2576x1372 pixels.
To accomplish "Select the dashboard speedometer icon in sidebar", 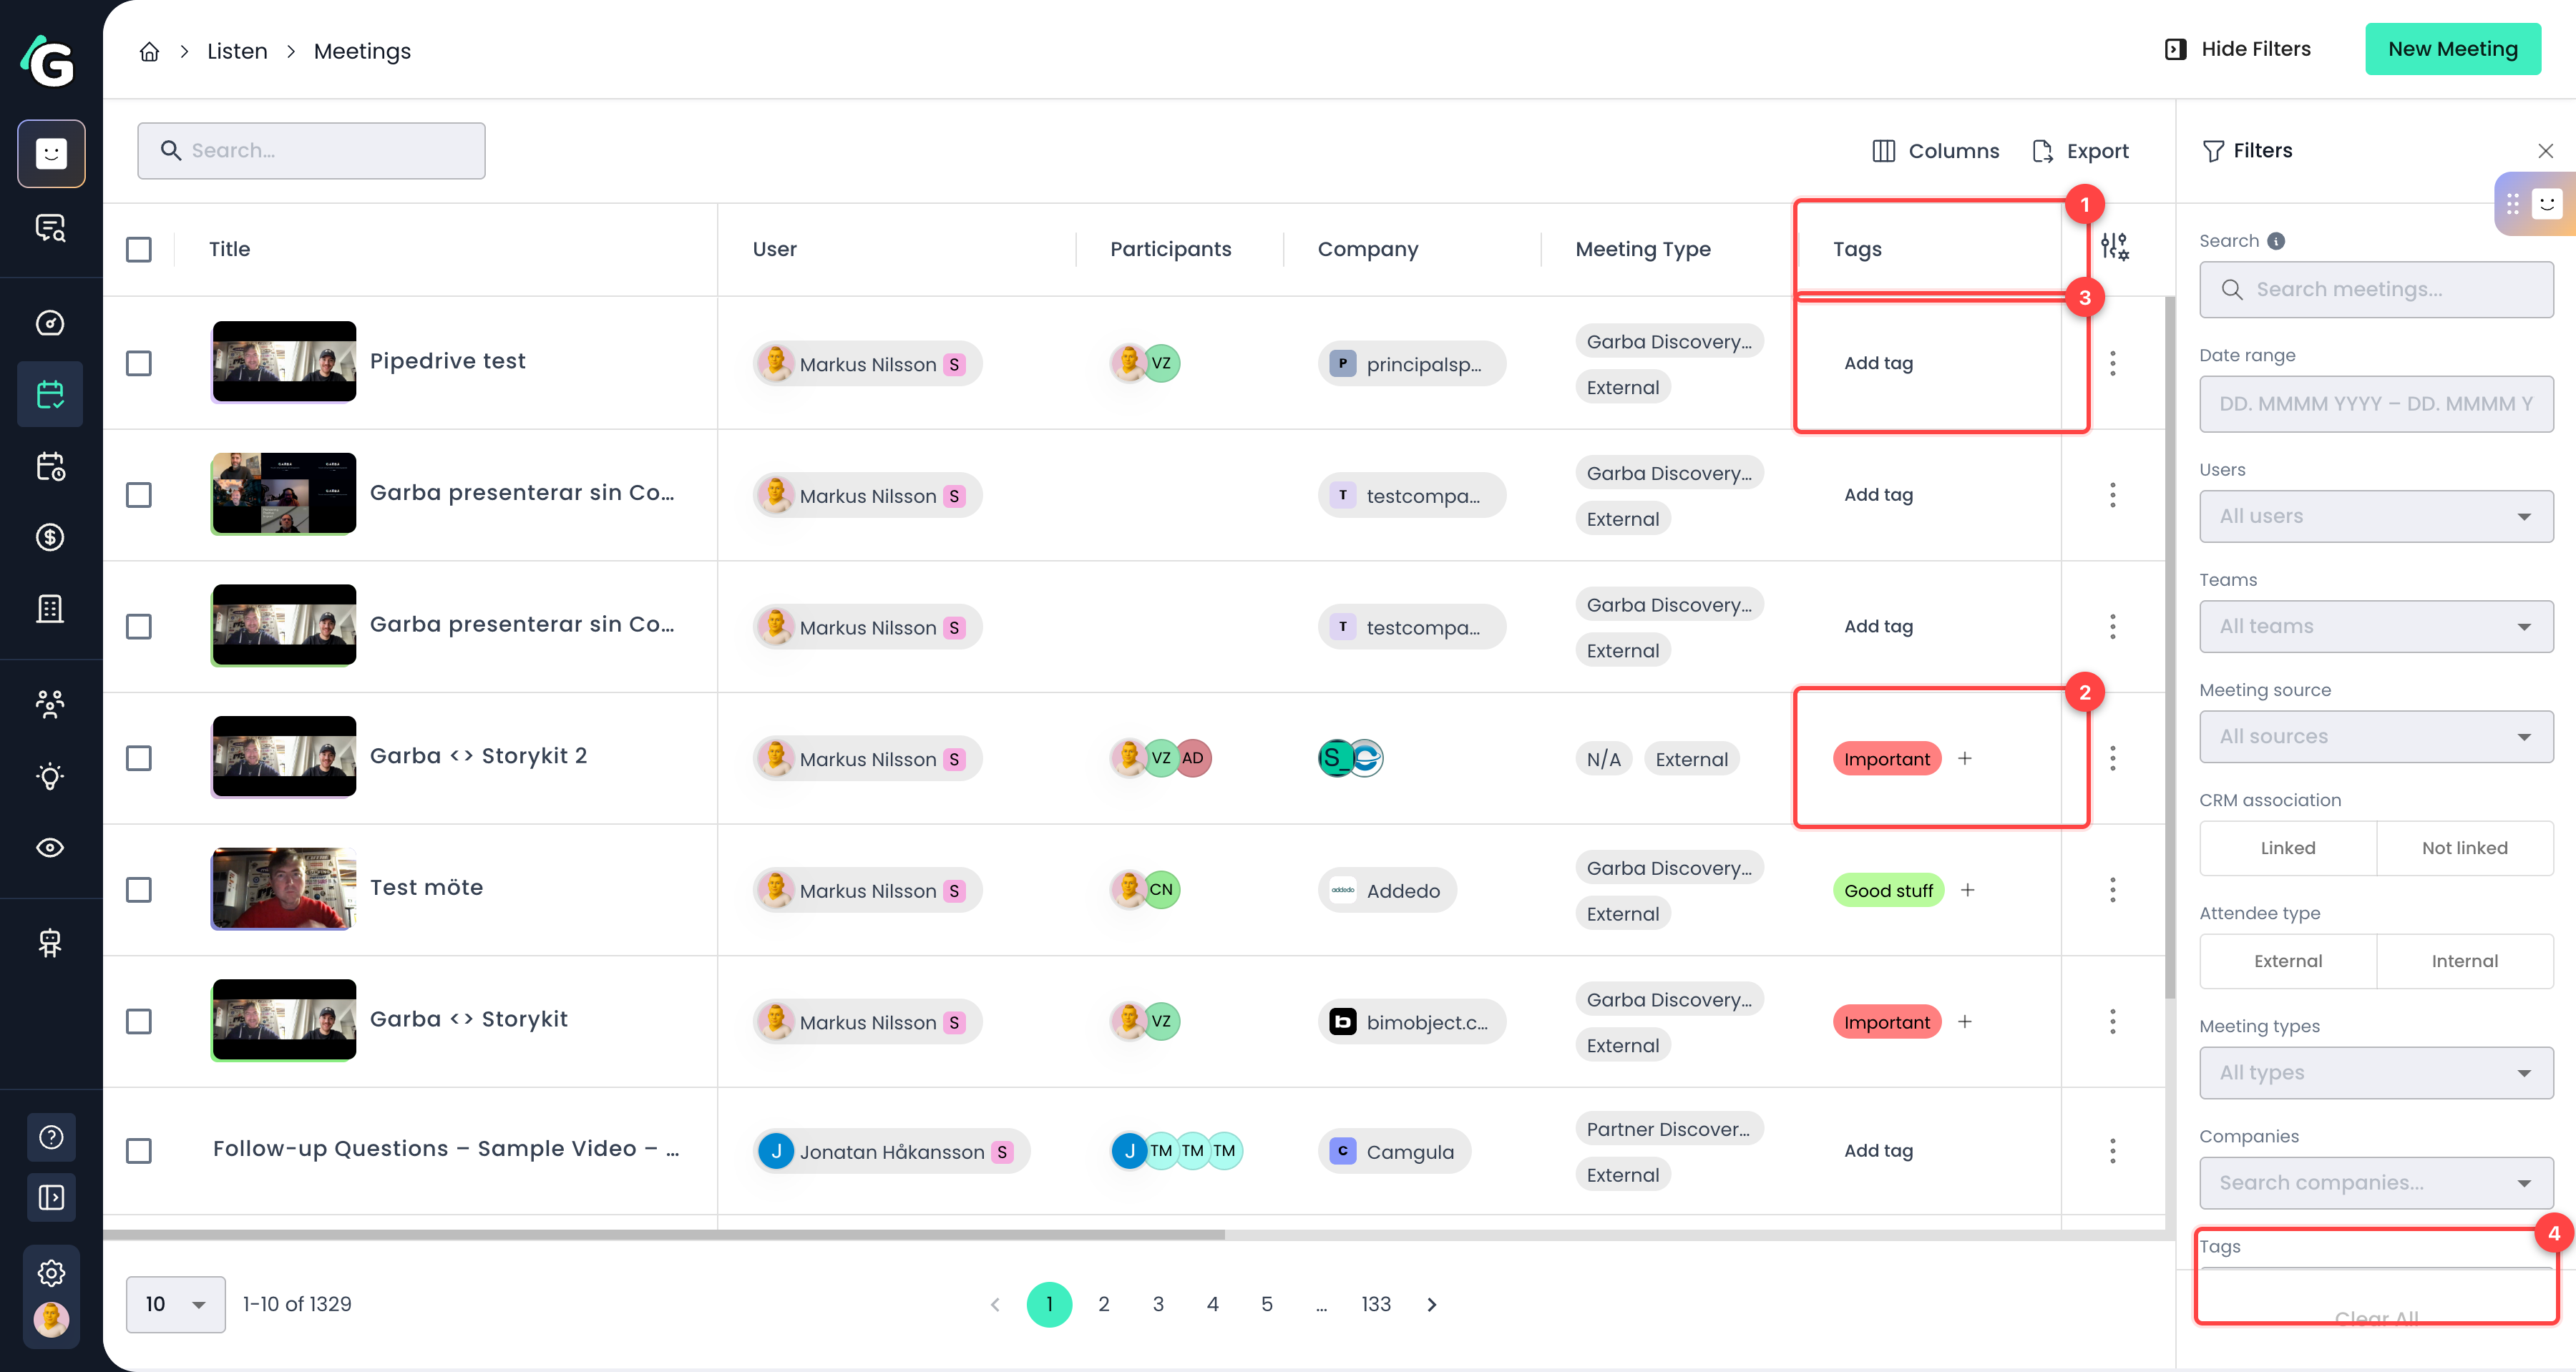I will 50,322.
